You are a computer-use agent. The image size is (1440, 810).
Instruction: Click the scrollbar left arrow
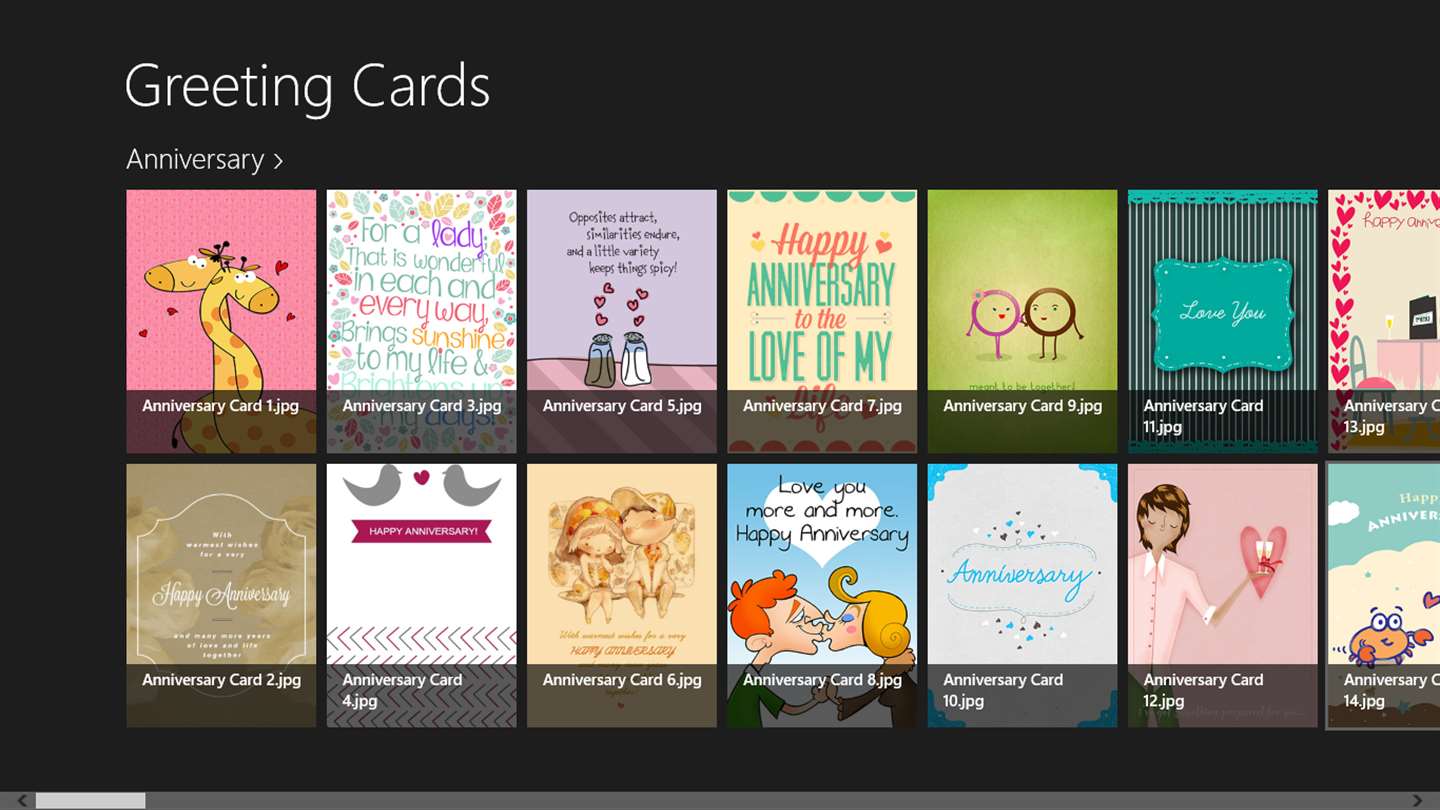click(x=22, y=800)
